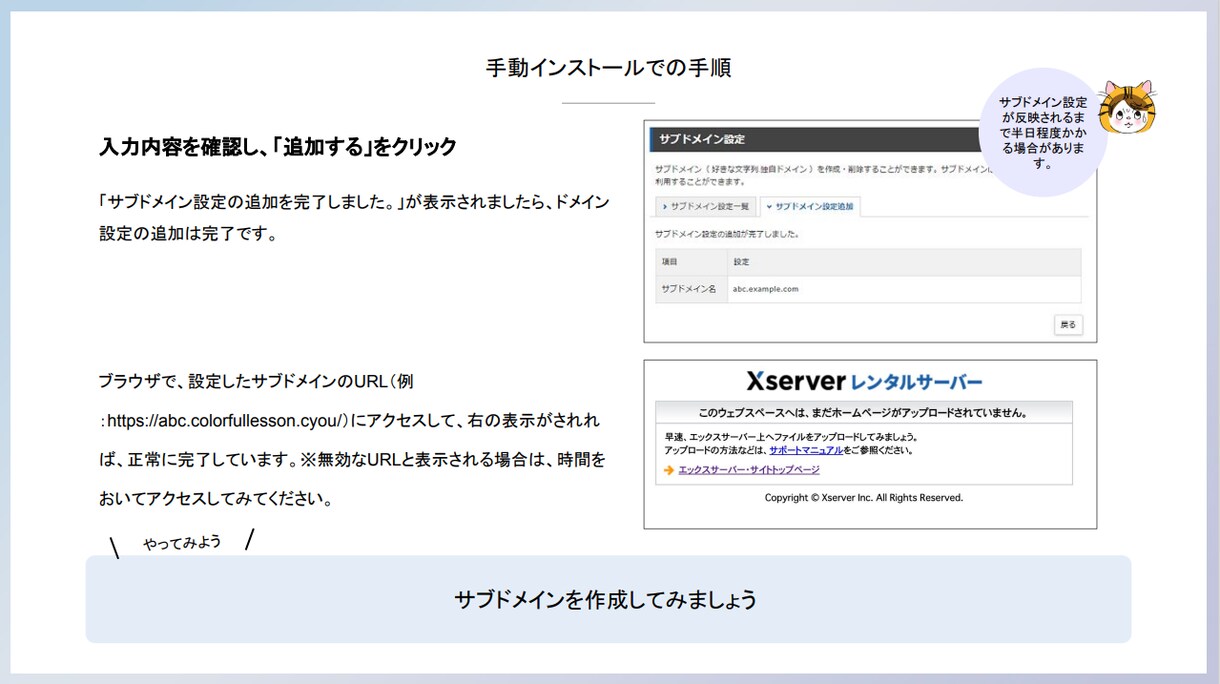The image size is (1220, 684).
Task: Click the speech bubble about サブドメイン設定 delay
Action: [x=1043, y=132]
